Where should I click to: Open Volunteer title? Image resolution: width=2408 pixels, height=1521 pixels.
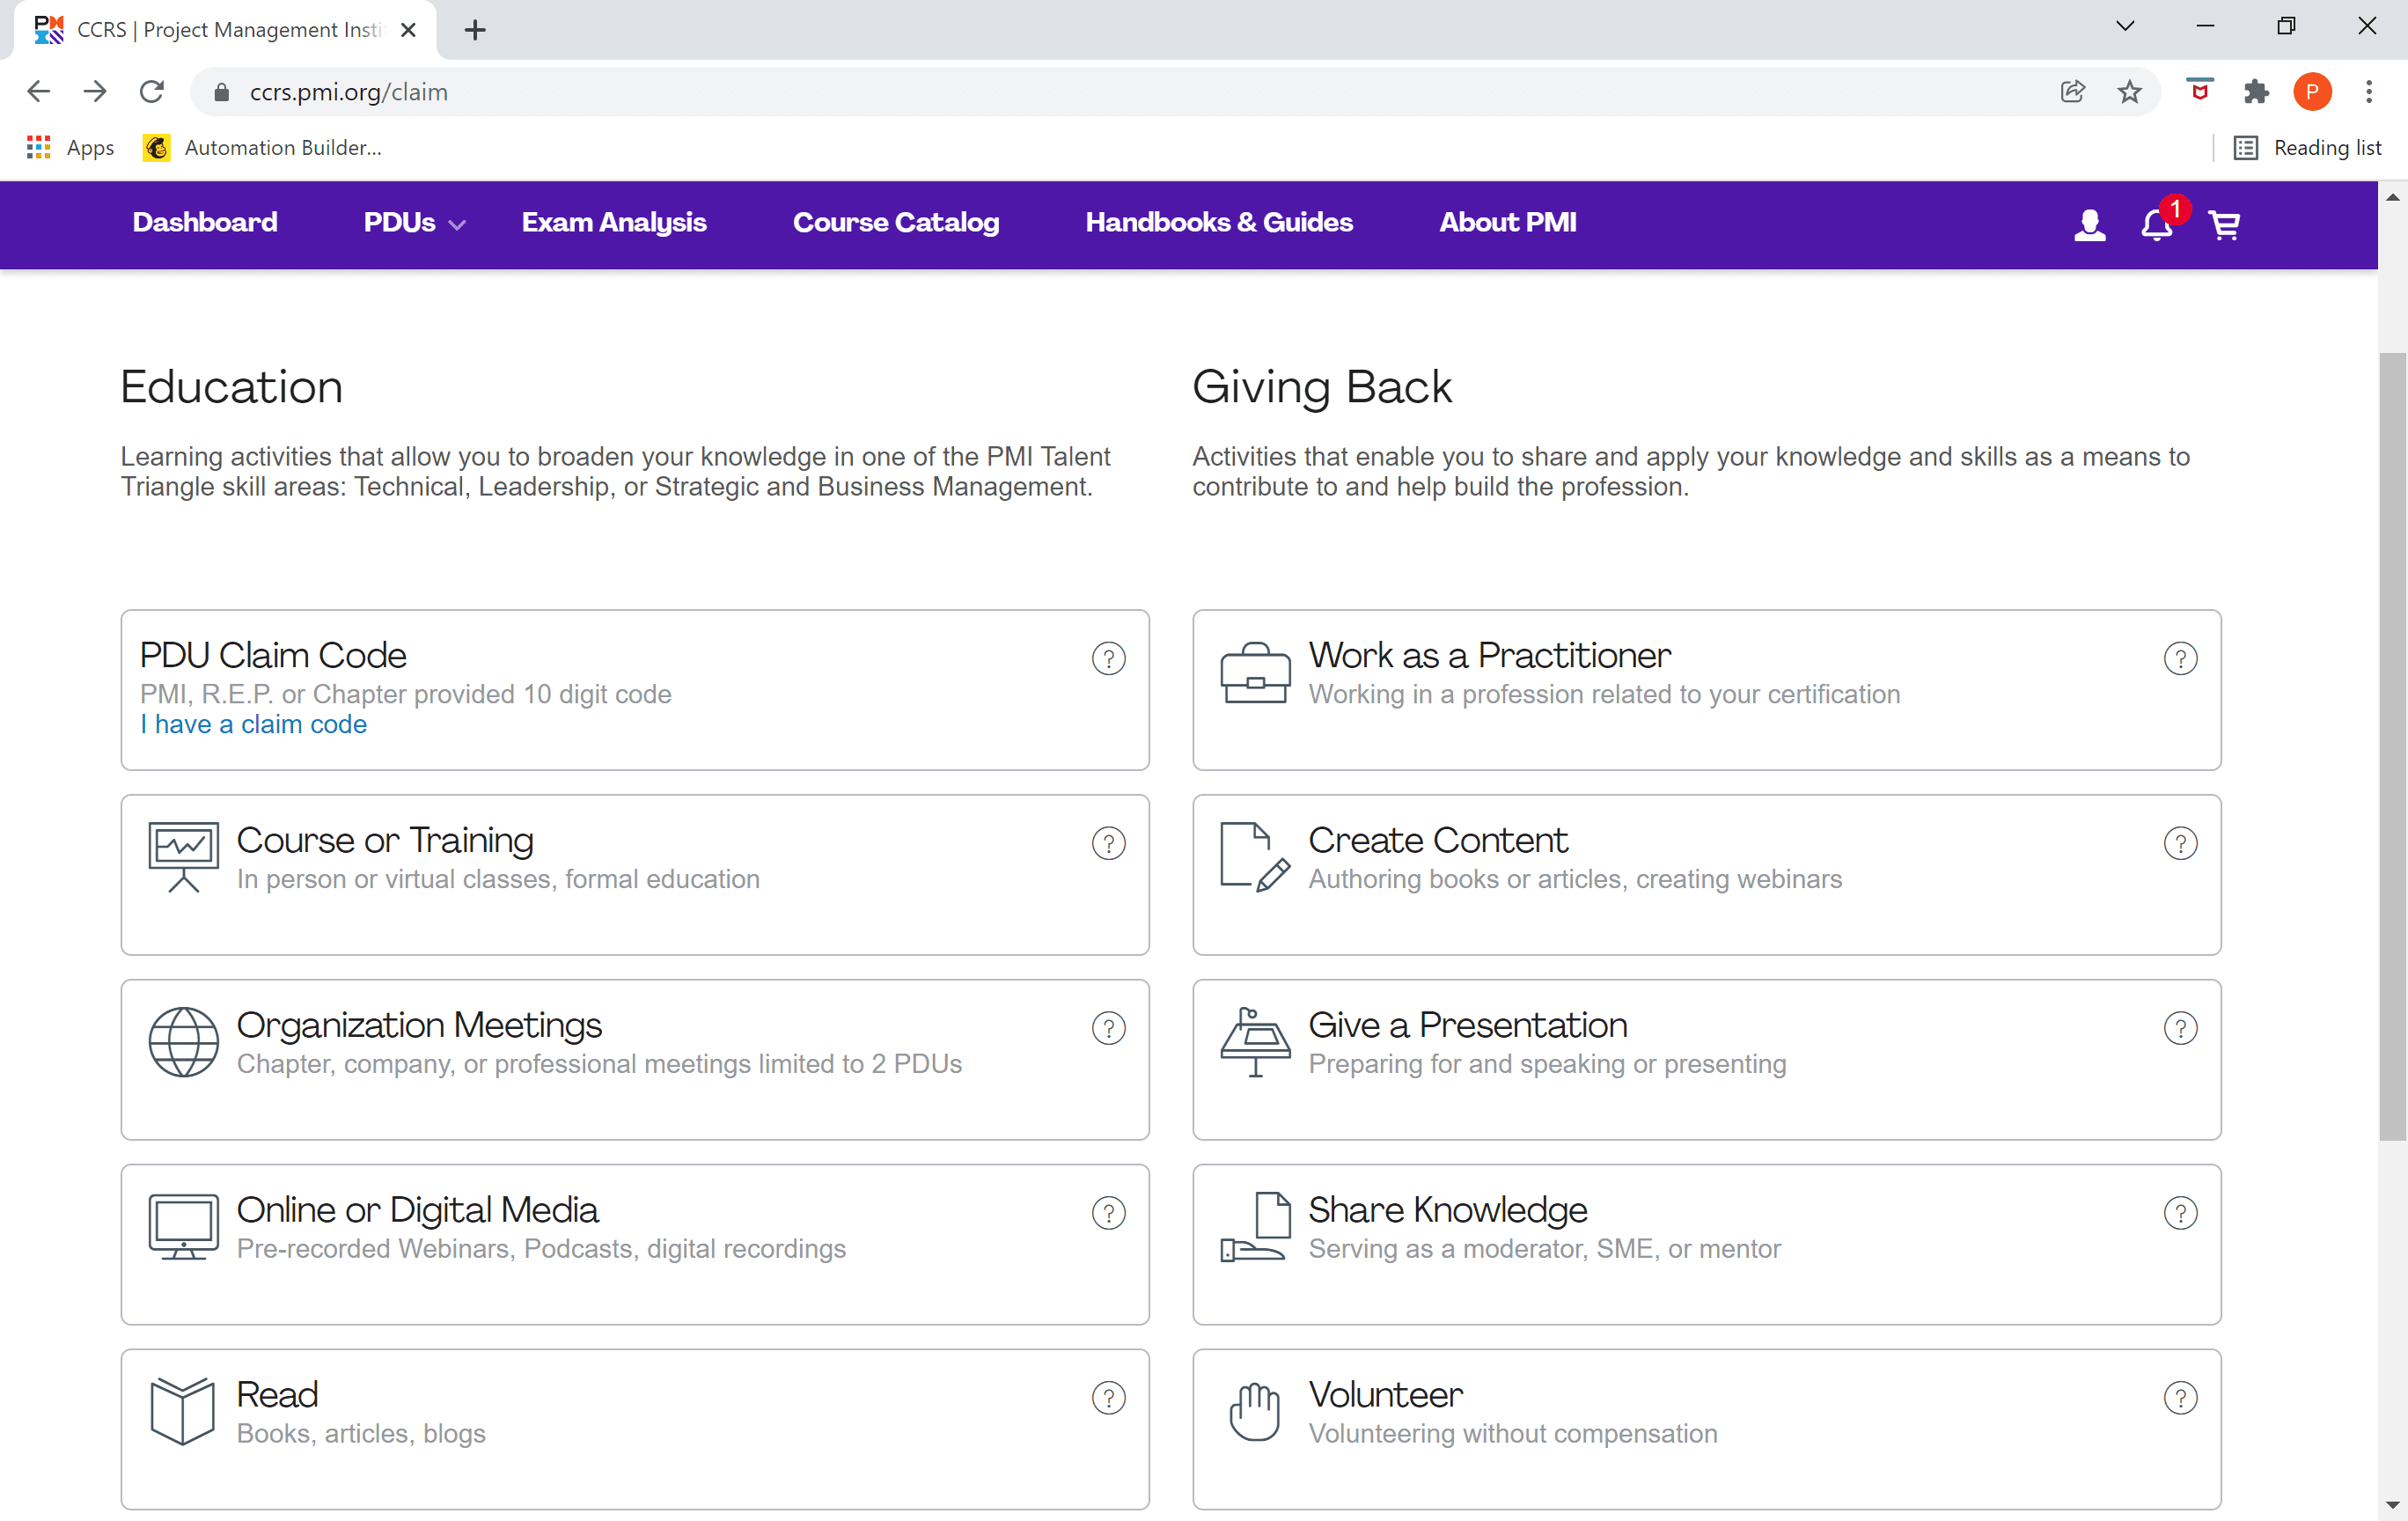click(1385, 1394)
